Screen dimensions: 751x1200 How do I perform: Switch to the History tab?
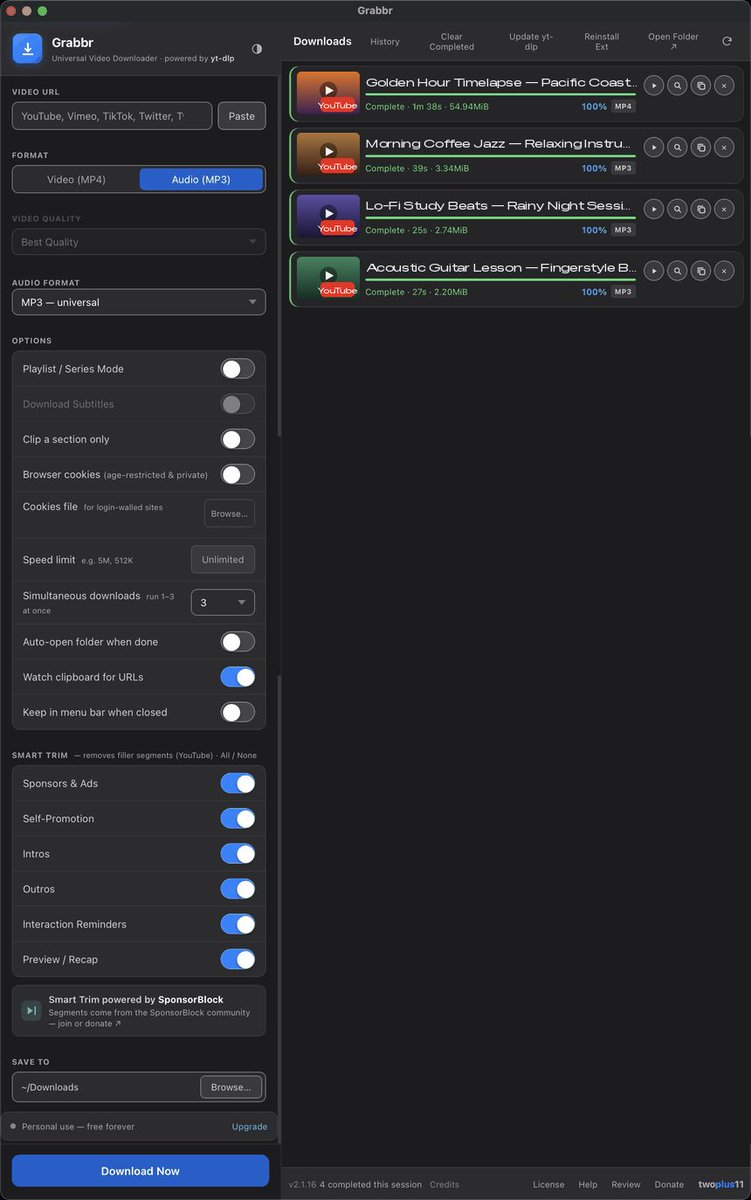point(385,42)
